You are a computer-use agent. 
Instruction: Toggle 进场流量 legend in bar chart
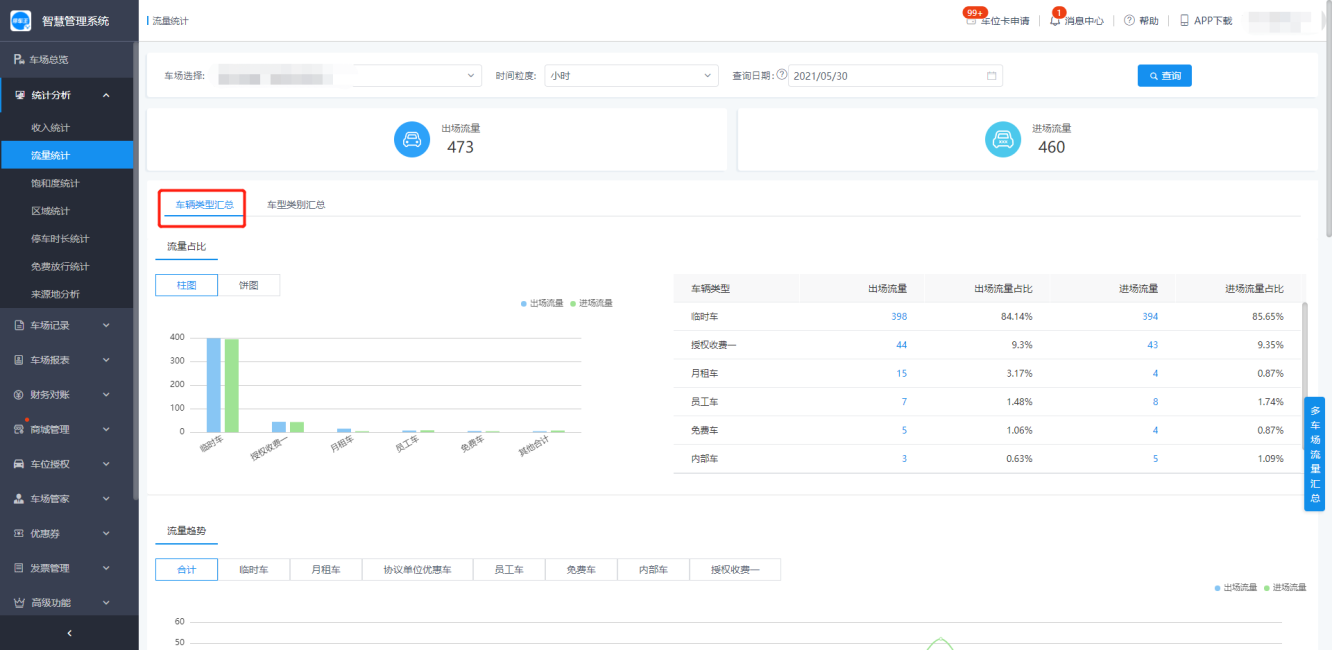point(591,303)
